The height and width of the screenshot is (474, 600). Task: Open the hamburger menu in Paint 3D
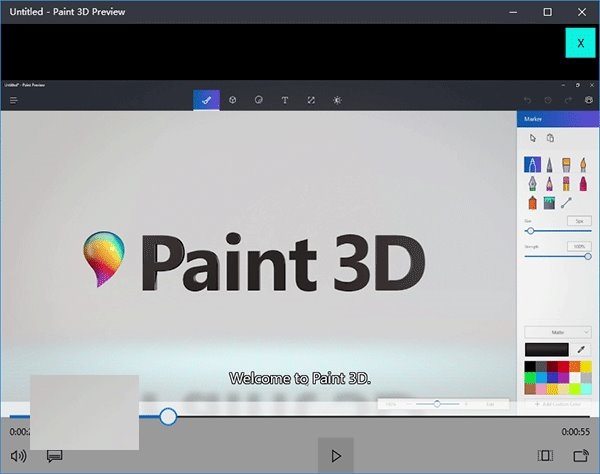[14, 100]
